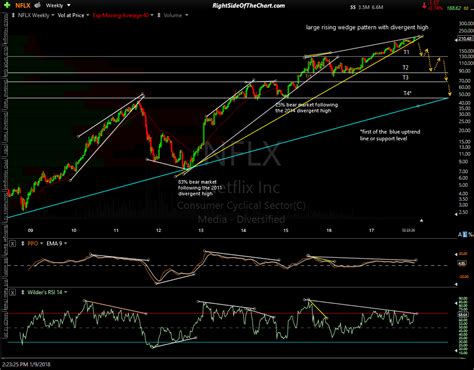Click the current price marker on price axis

[465, 39]
